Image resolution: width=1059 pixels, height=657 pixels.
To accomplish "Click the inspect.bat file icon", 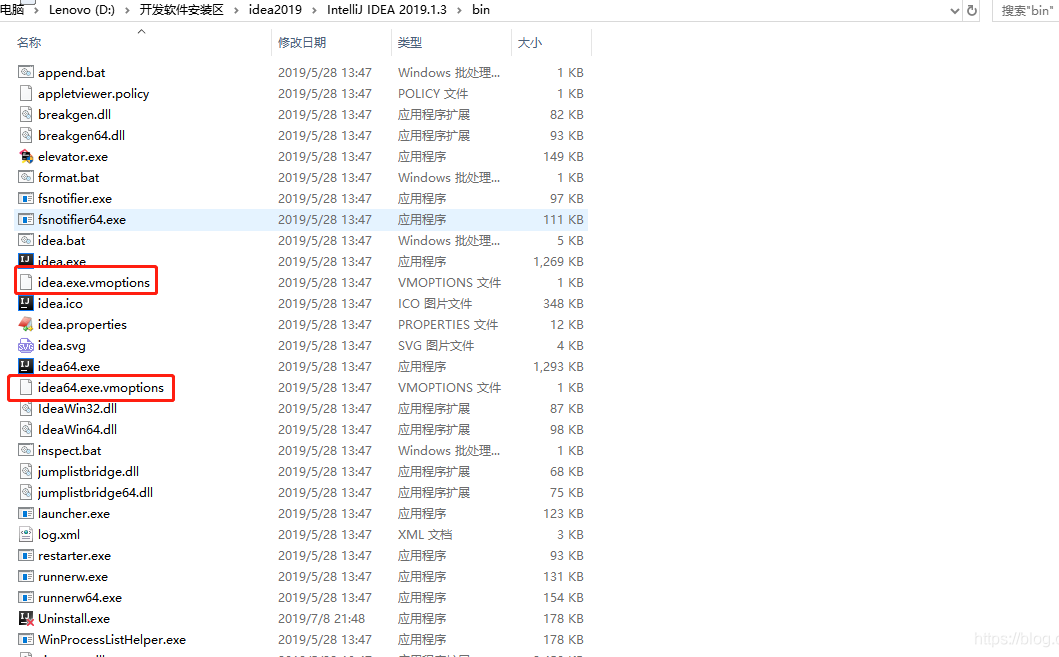I will pos(26,450).
